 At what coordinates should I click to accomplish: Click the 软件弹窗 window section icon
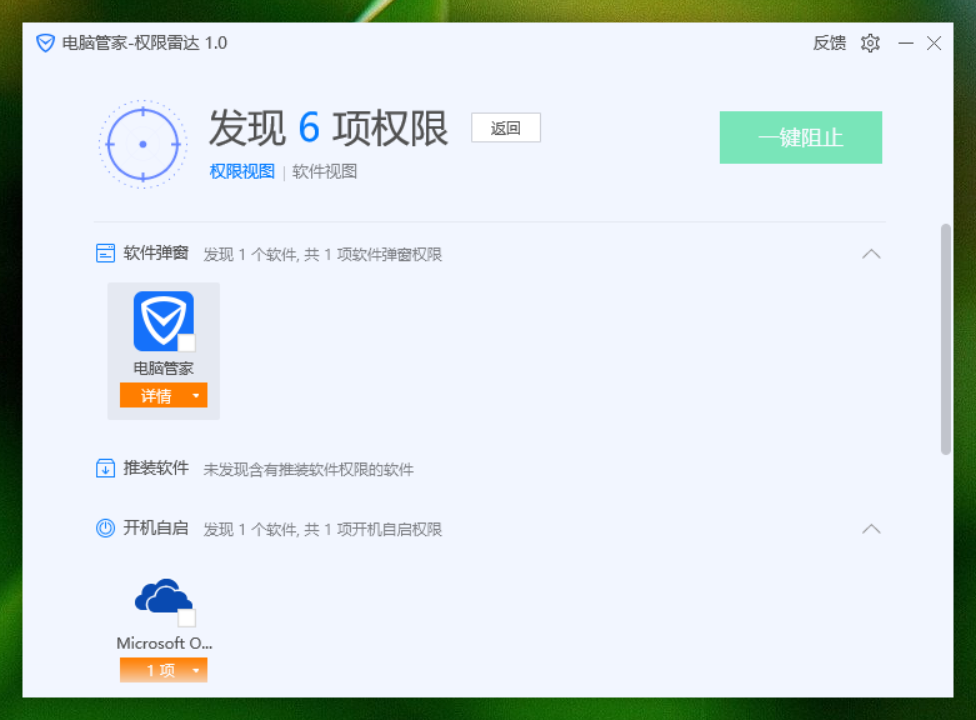tap(105, 253)
